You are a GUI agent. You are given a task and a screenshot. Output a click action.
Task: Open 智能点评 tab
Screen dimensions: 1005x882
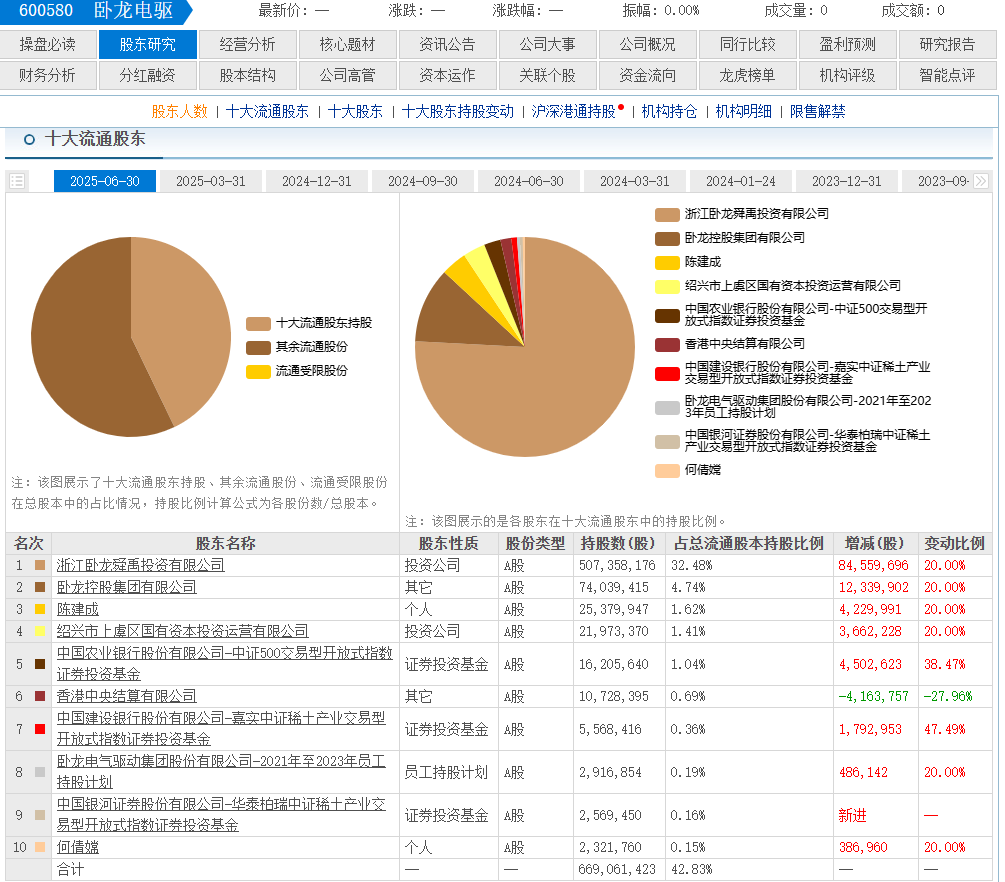click(x=948, y=75)
